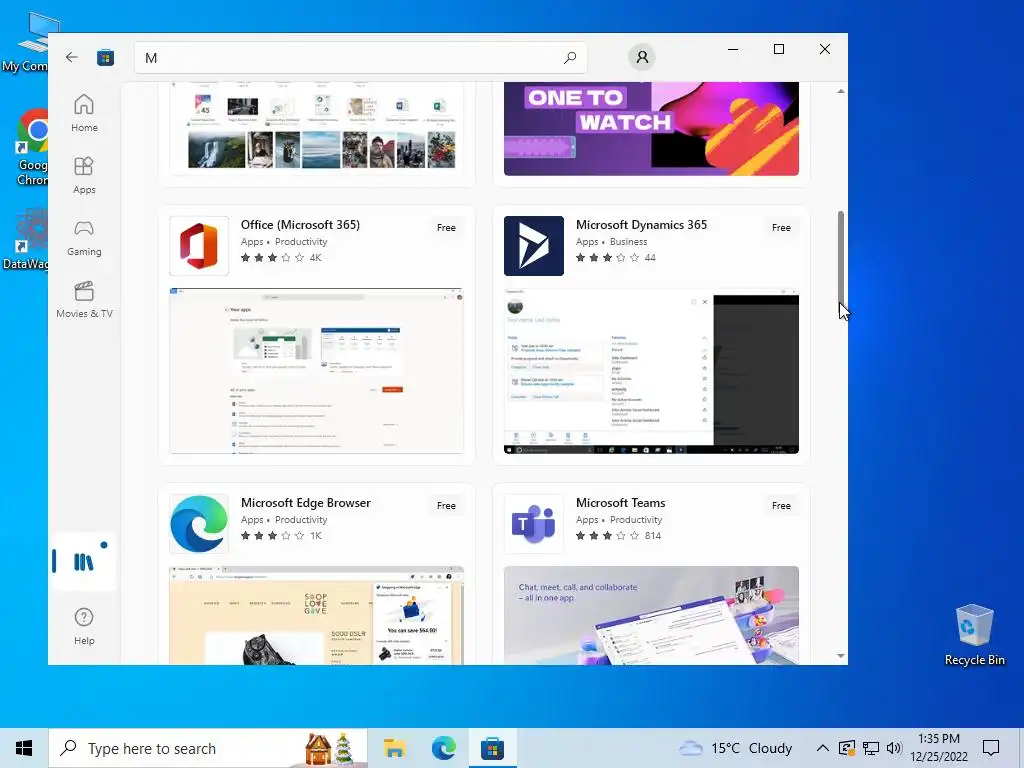Viewport: 1024px width, 768px height.
Task: Click the star rating of Office (Microsoft 365)
Action: coord(272,257)
